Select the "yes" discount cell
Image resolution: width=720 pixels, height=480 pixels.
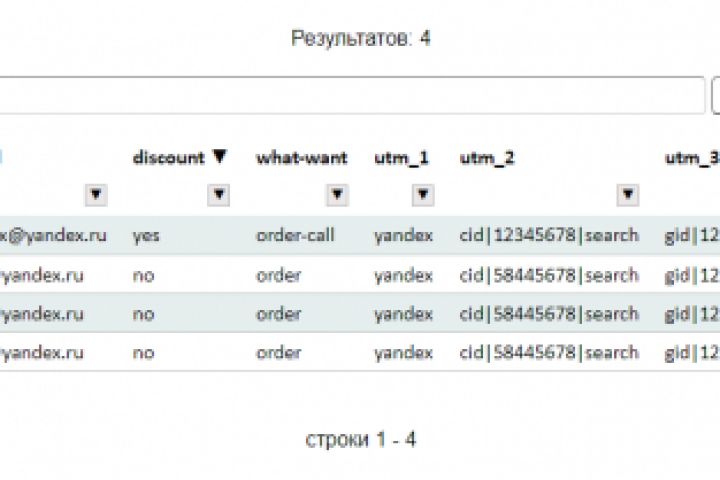click(x=146, y=236)
